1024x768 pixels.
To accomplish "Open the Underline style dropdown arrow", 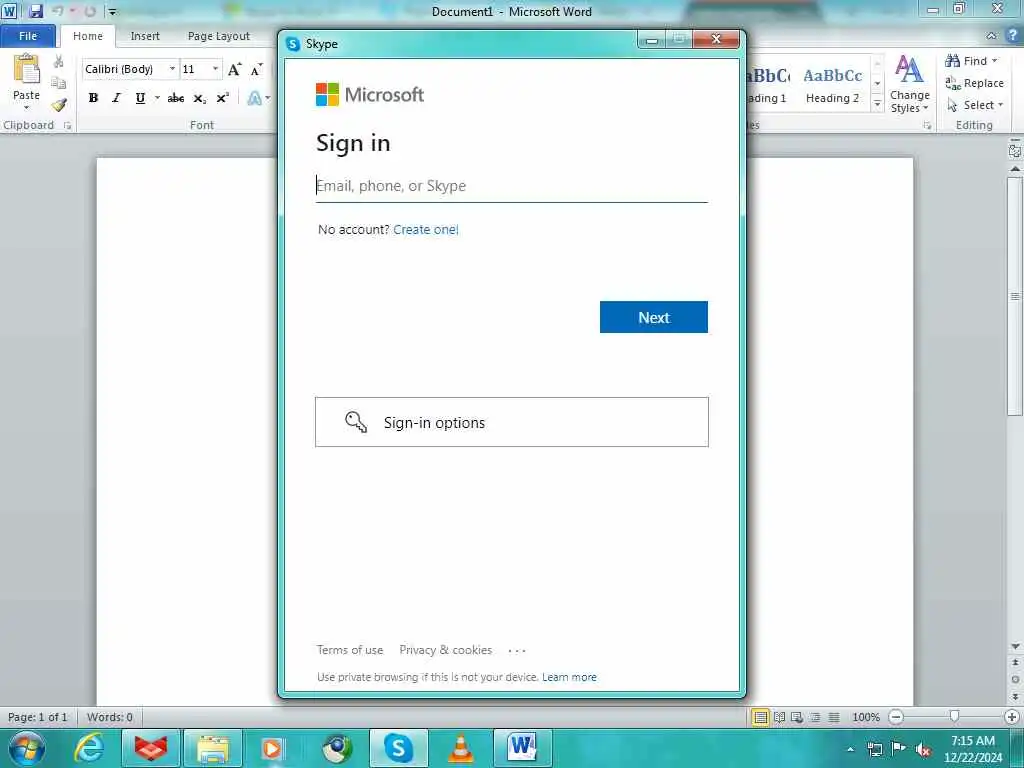I will [x=157, y=98].
